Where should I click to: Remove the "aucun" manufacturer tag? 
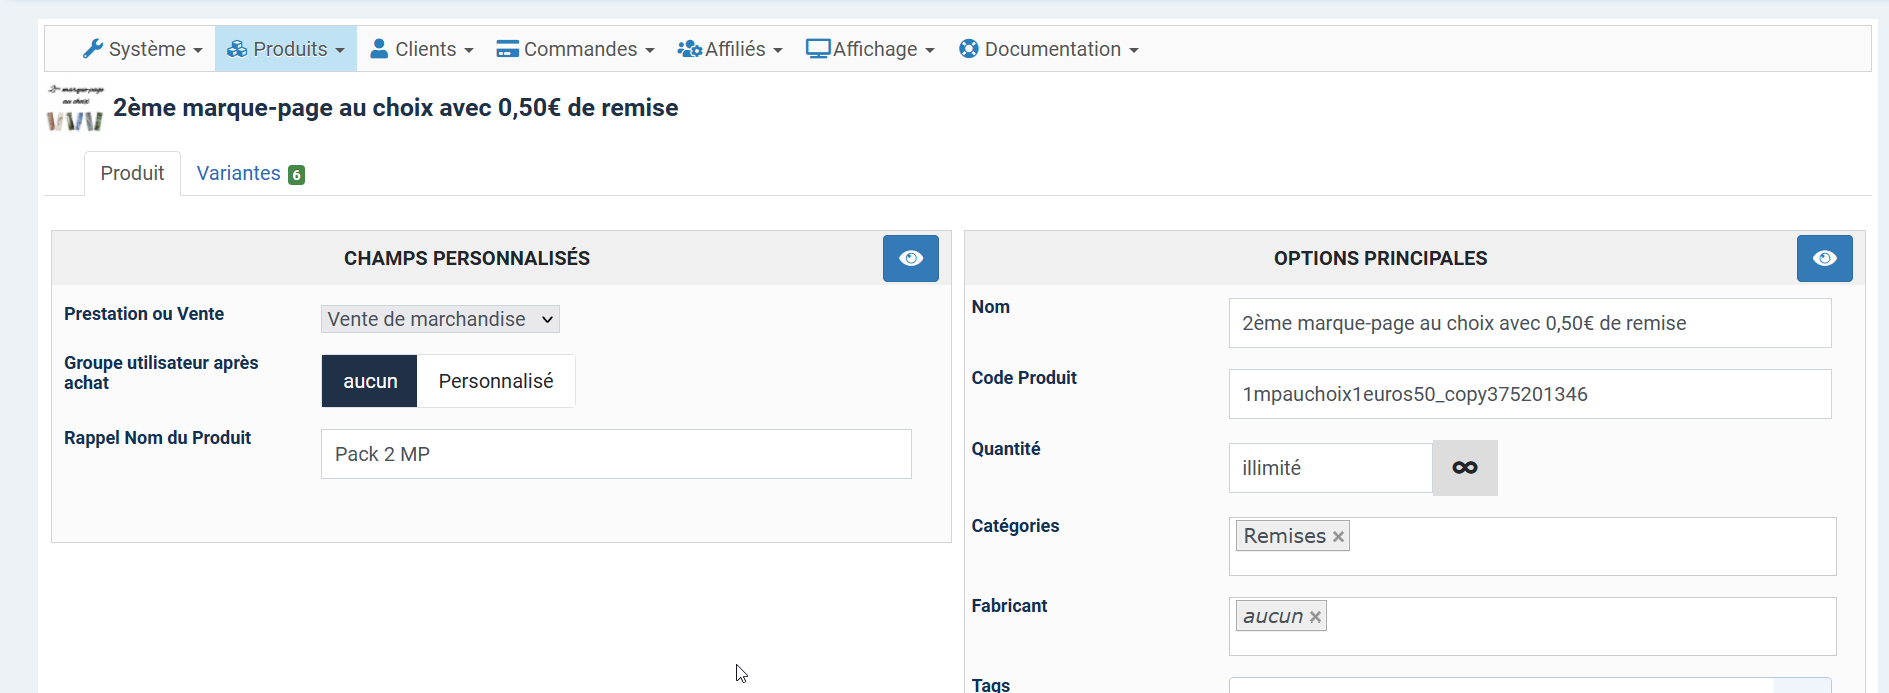coord(1315,617)
